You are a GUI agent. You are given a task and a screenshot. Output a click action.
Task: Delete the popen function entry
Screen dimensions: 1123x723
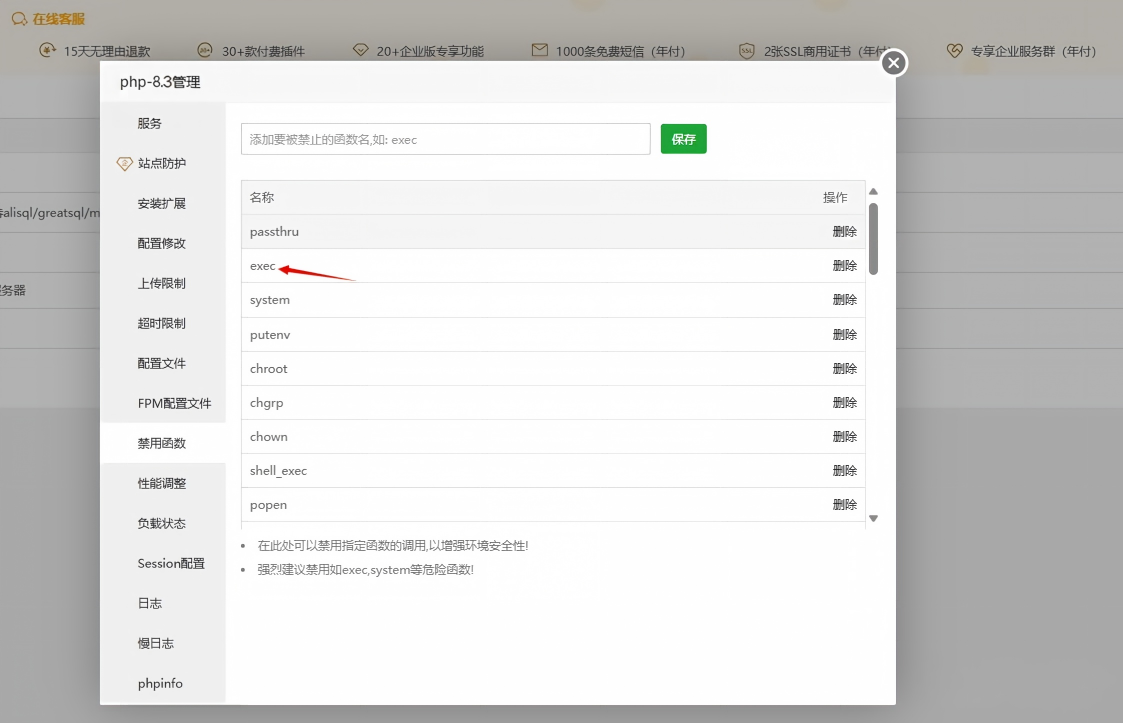[x=844, y=504]
